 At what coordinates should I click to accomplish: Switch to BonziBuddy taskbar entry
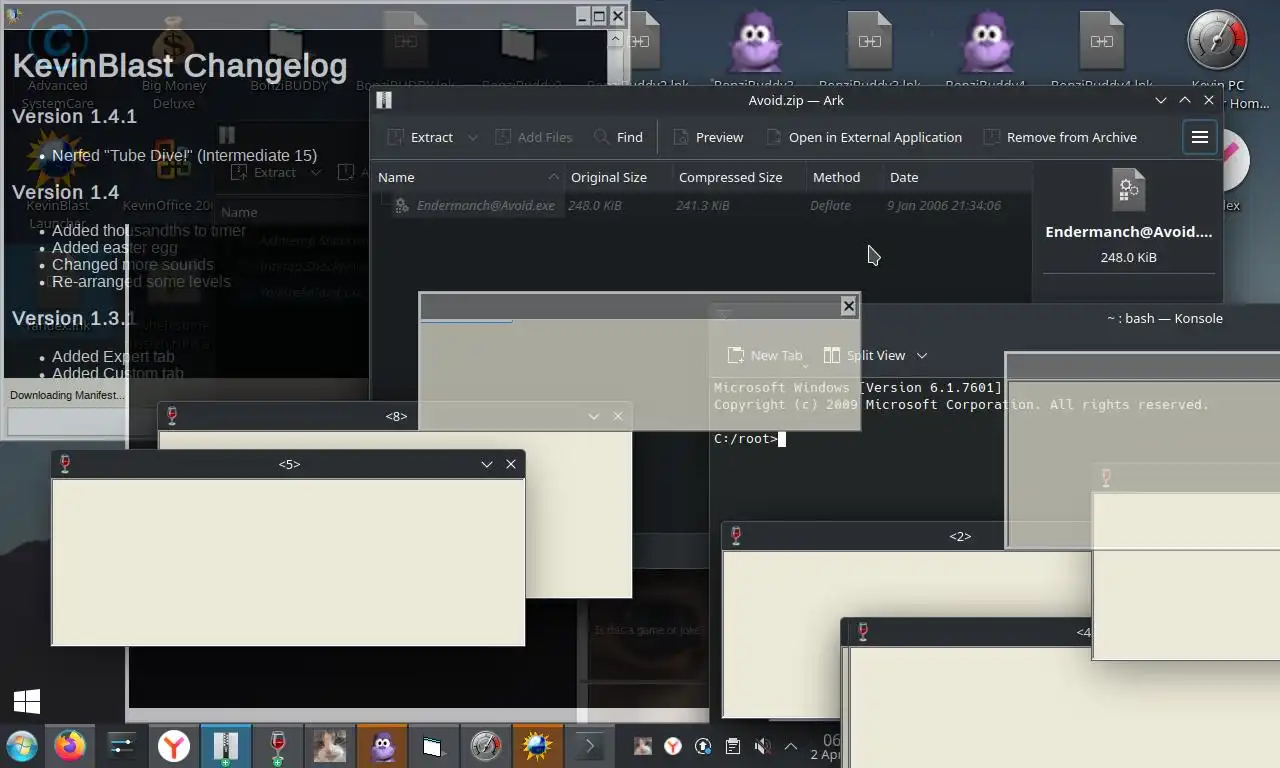tap(382, 746)
